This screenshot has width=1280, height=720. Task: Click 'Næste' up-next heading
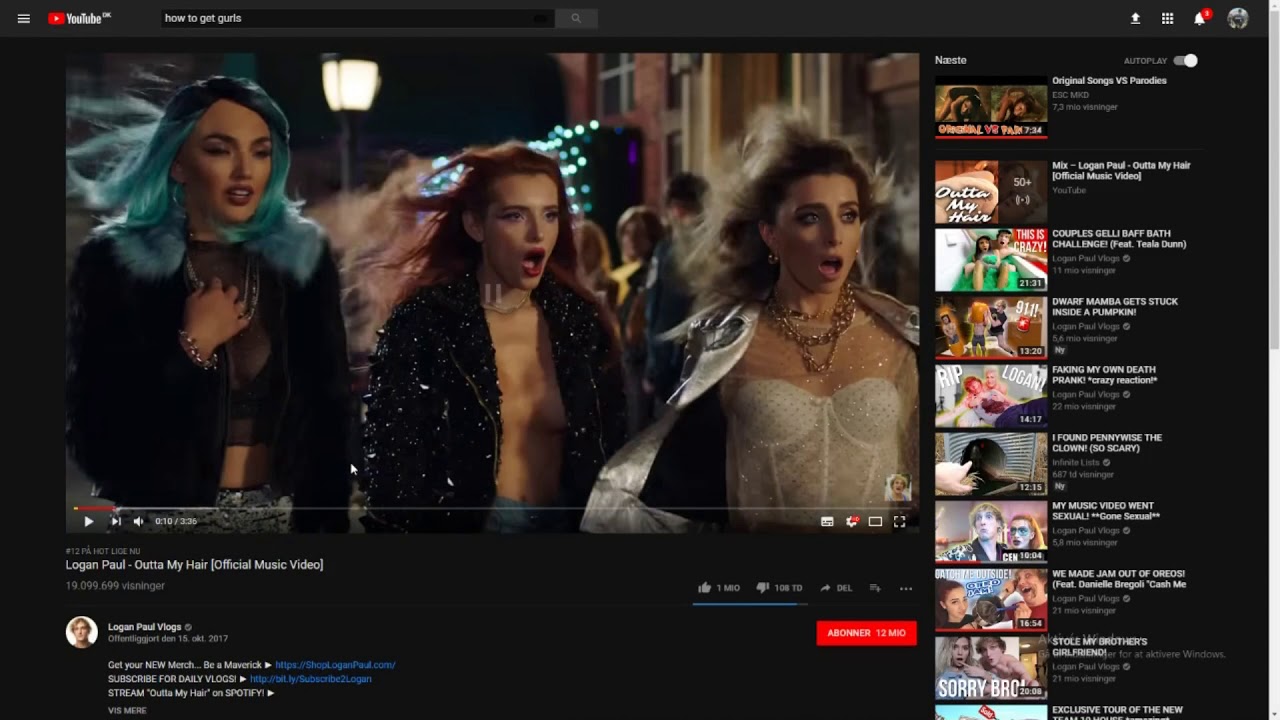tap(951, 60)
